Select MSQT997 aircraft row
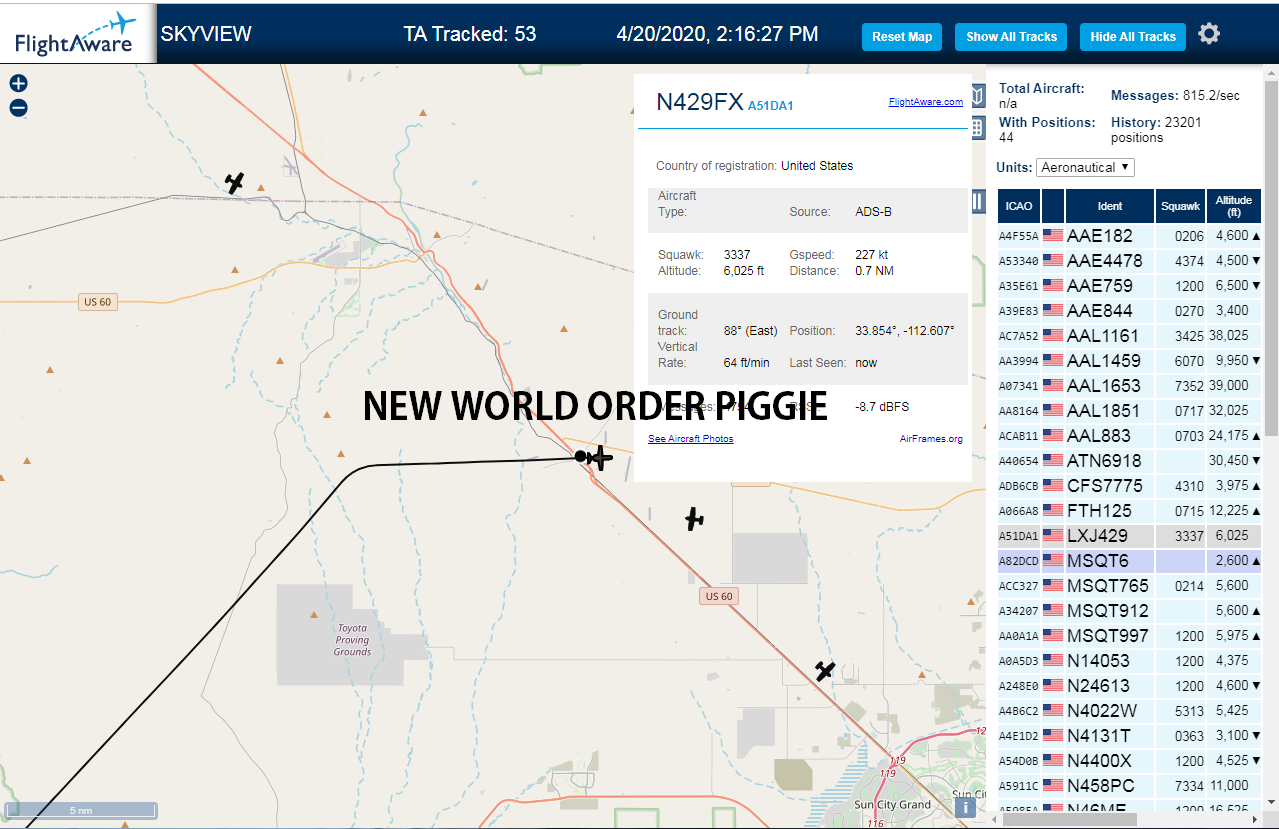Viewport: 1279px width, 829px height. [1130, 636]
